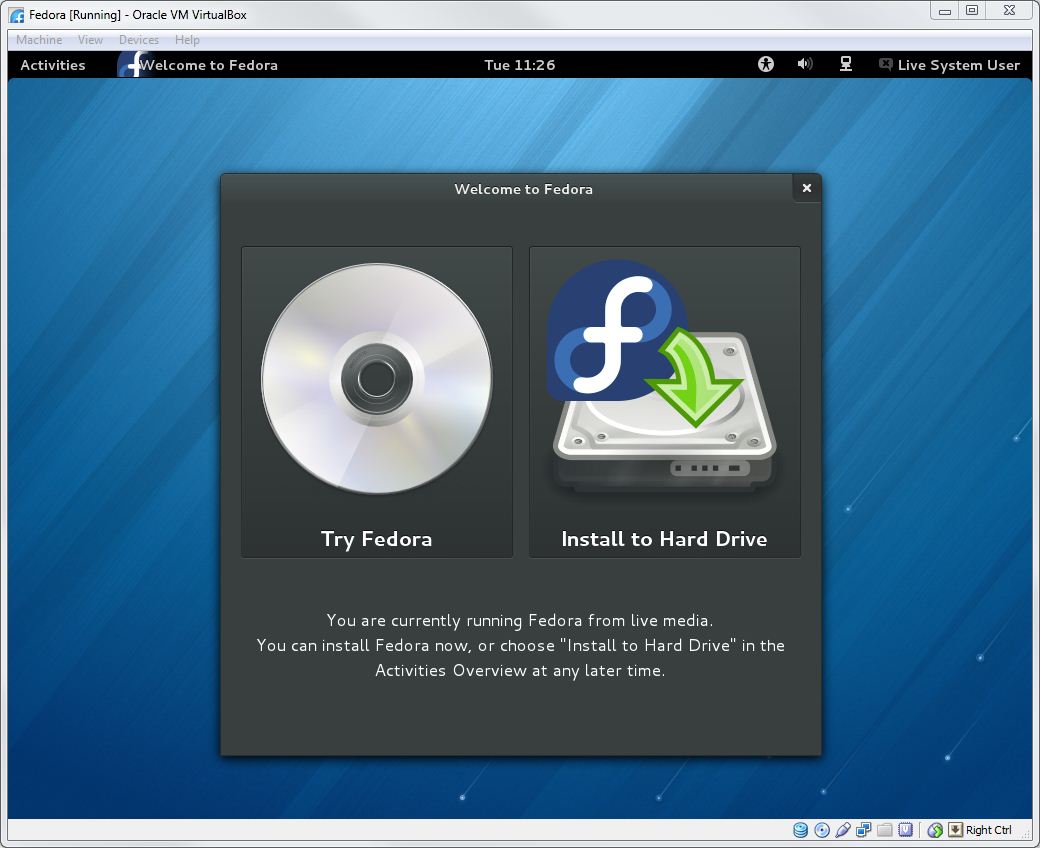Open the Tue 11:26 clock calendar
Viewport: 1040px width, 848px height.
(519, 65)
